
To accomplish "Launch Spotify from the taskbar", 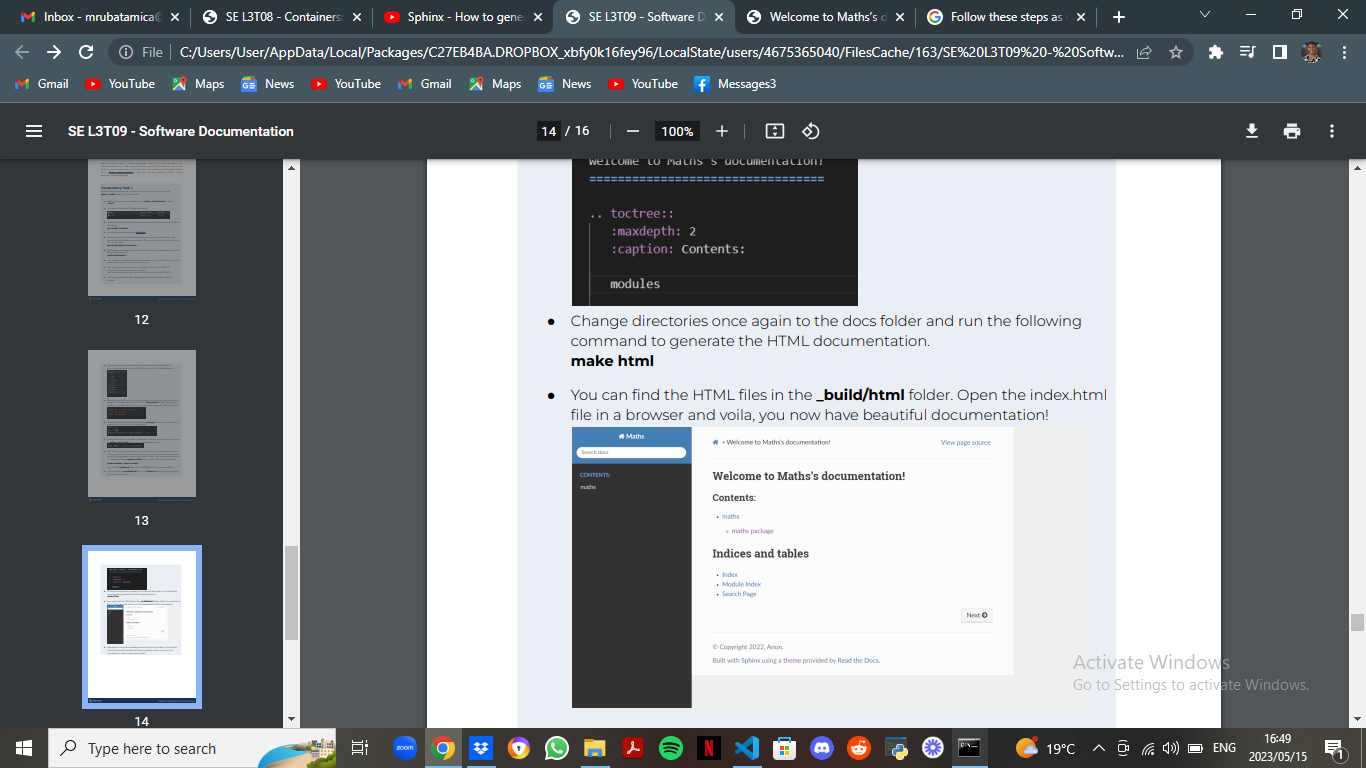I will (x=671, y=748).
